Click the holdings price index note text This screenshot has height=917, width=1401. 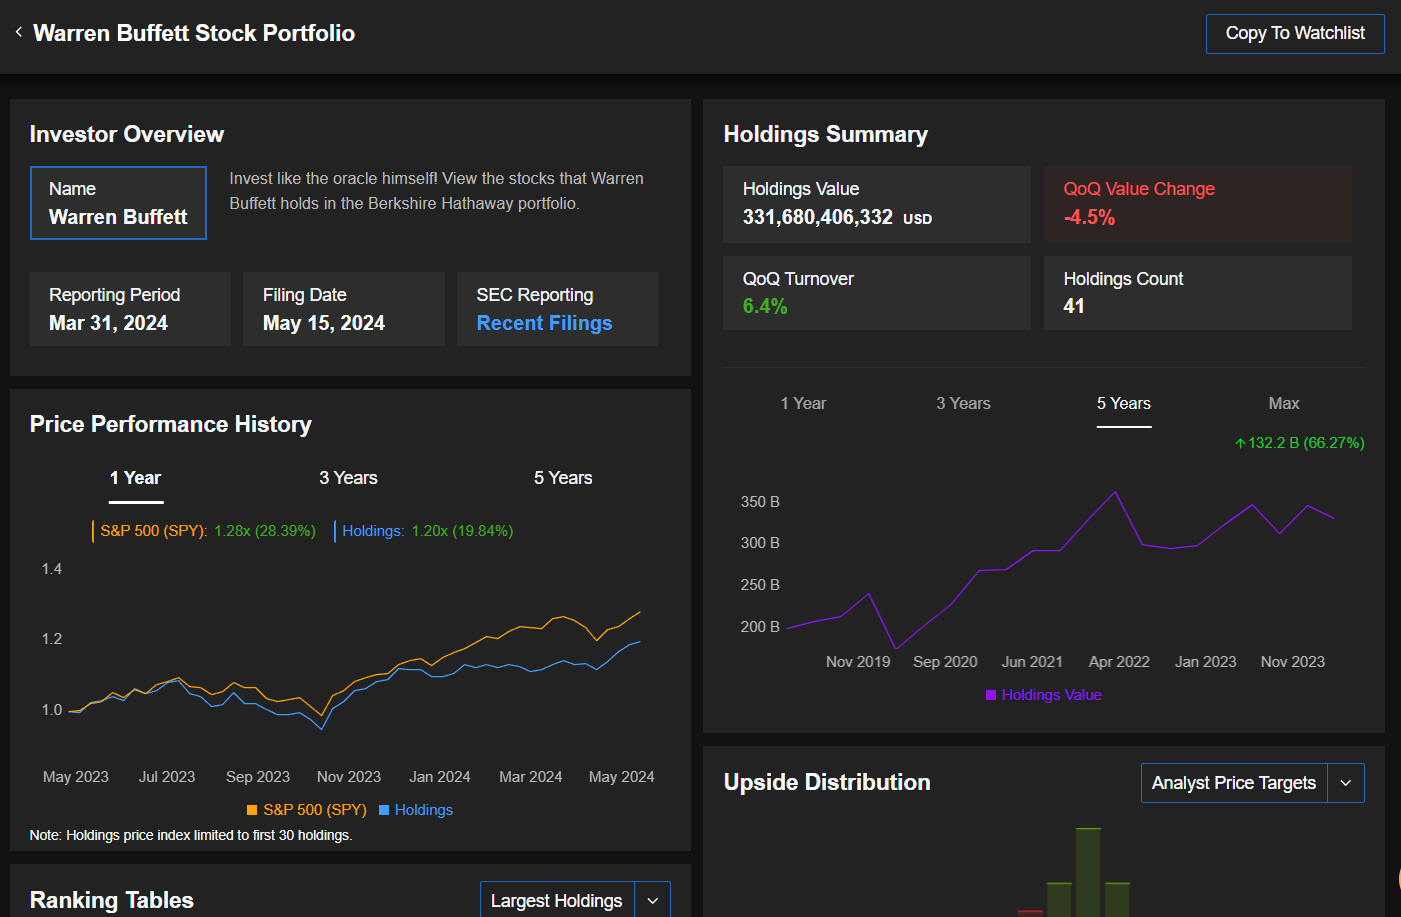tap(191, 835)
